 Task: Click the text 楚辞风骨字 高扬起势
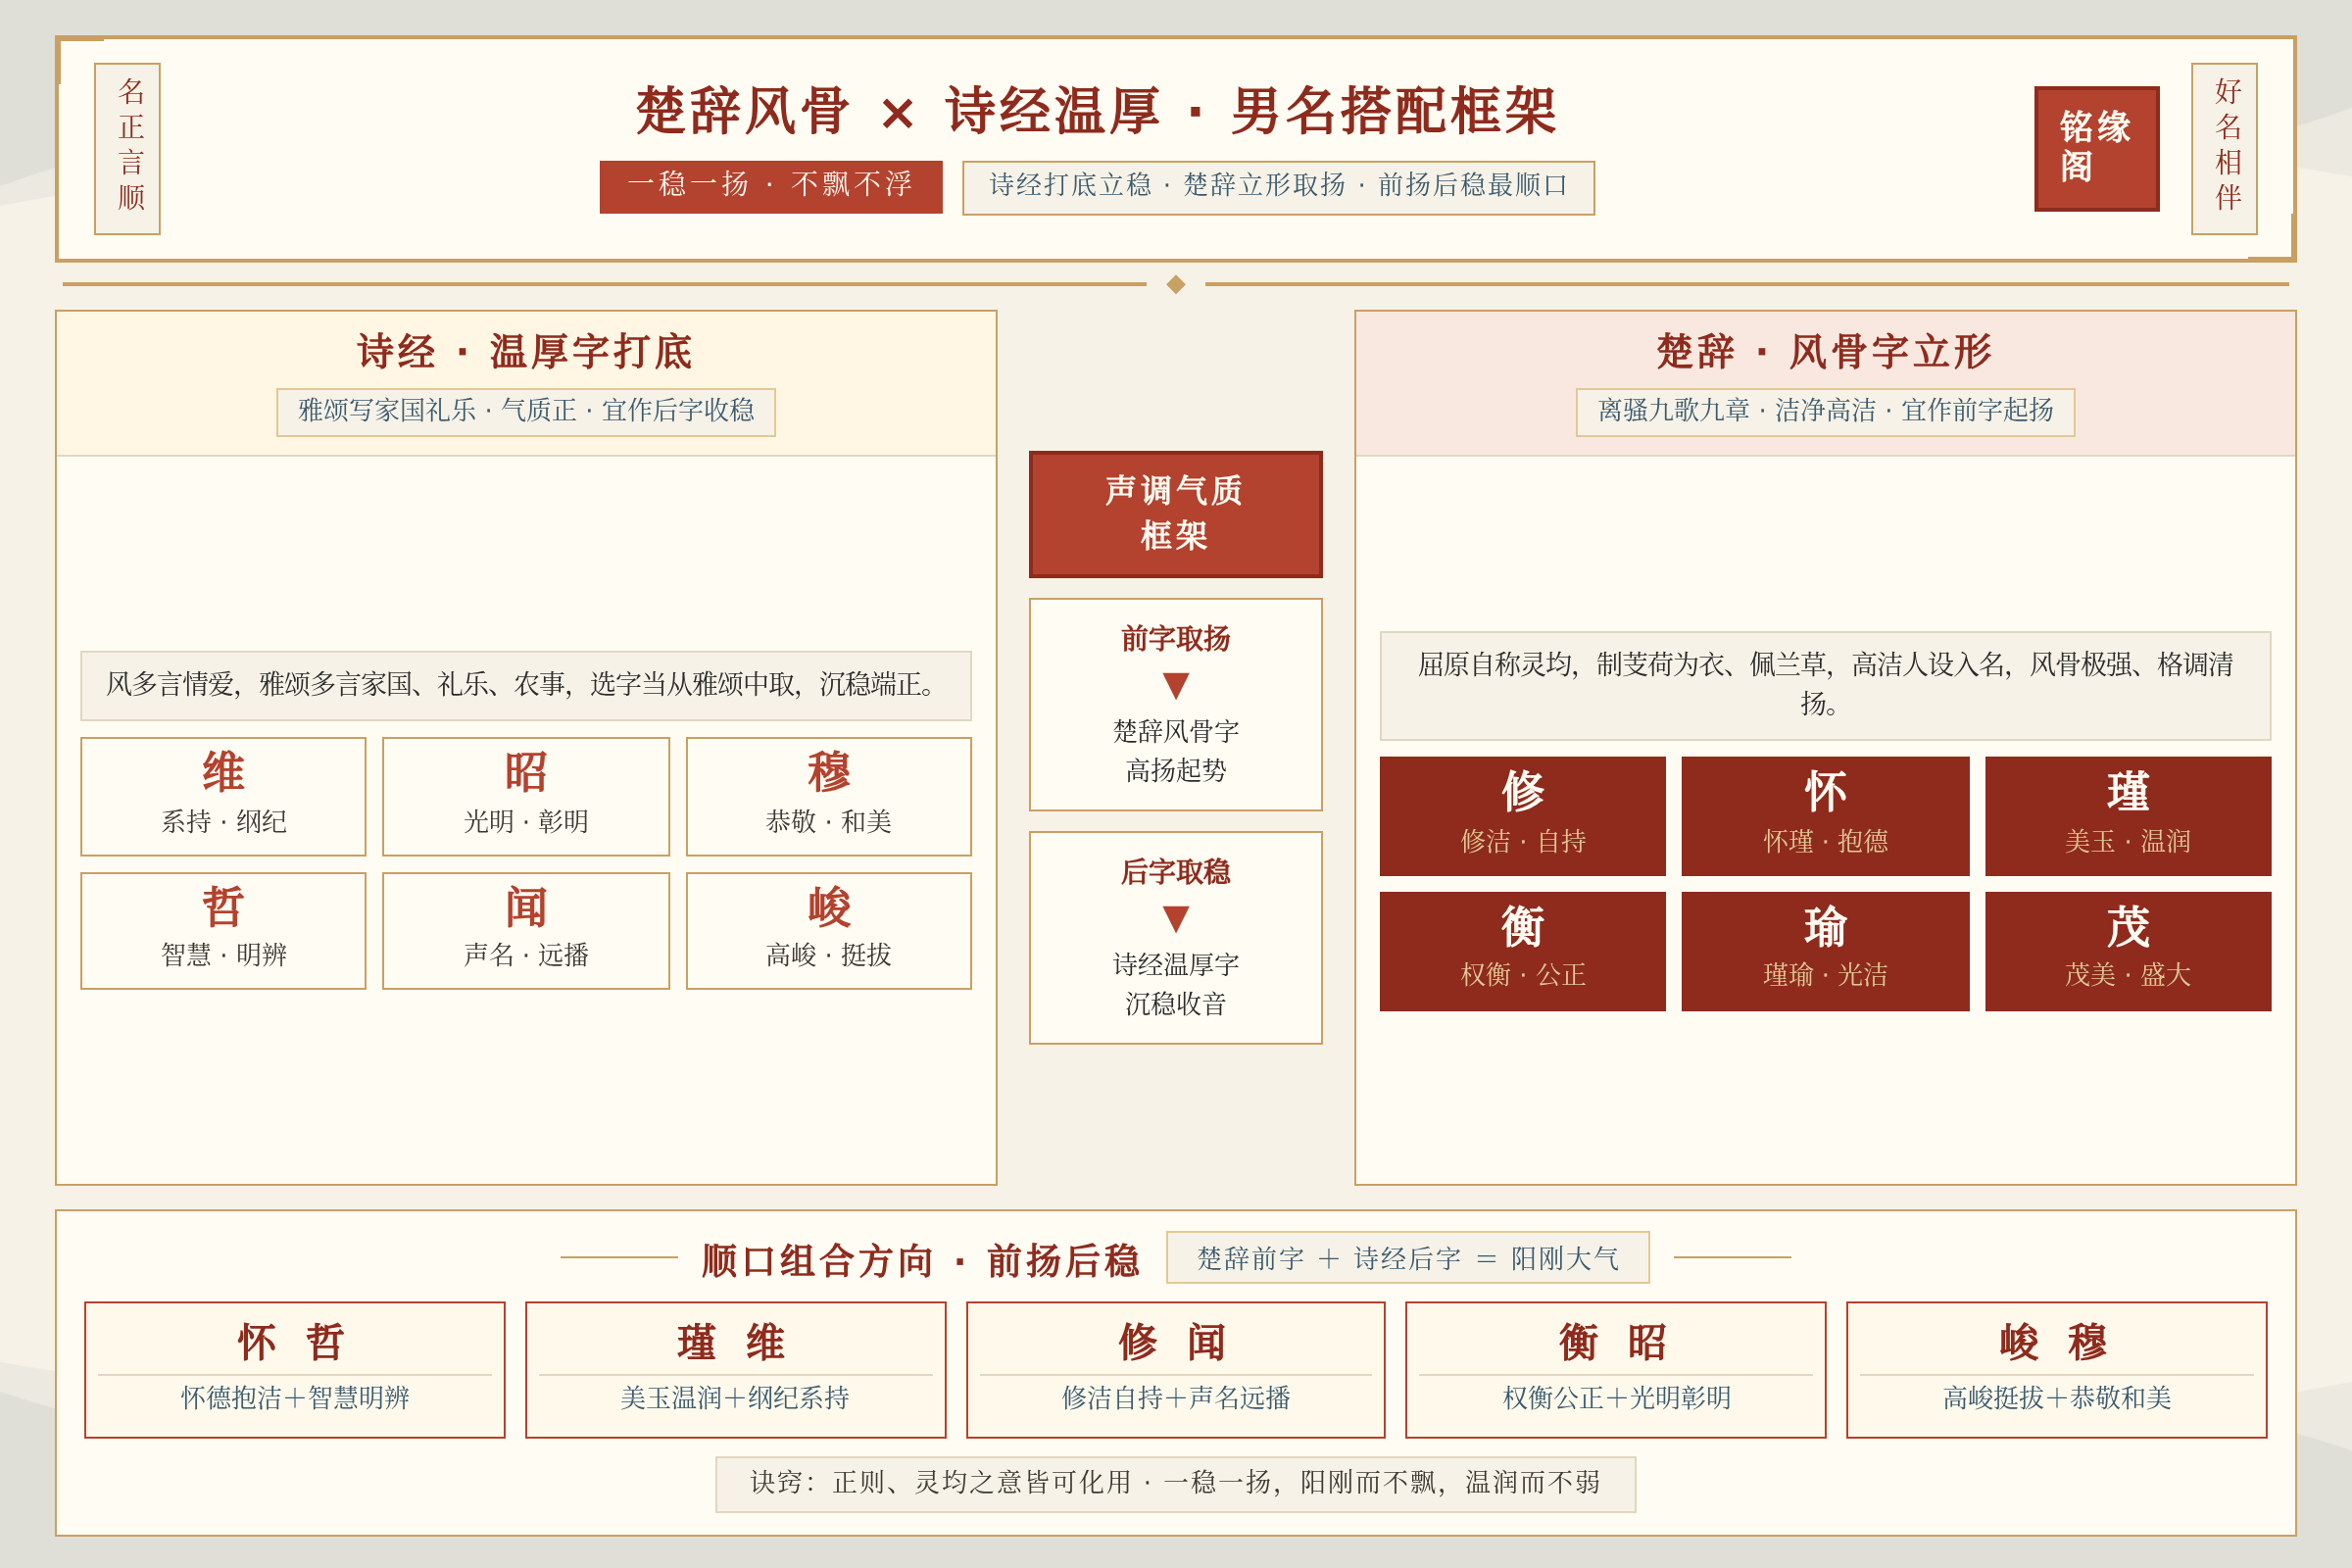coord(1175,751)
